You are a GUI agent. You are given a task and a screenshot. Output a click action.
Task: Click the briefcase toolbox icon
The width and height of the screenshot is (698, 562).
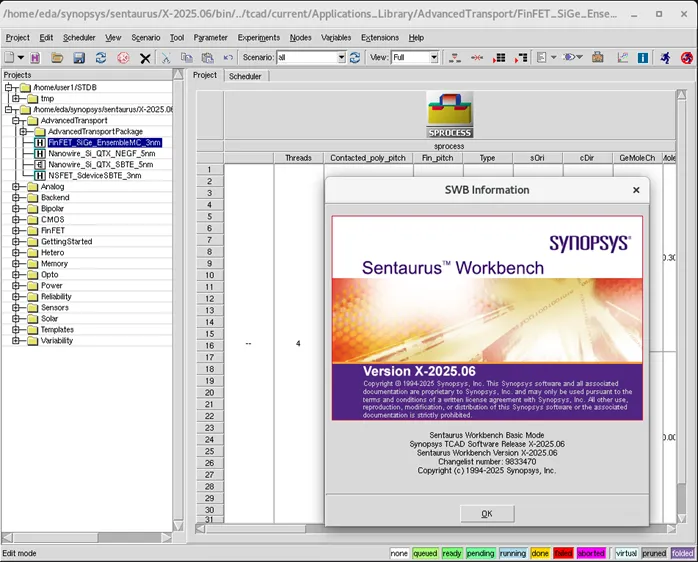[x=597, y=57]
